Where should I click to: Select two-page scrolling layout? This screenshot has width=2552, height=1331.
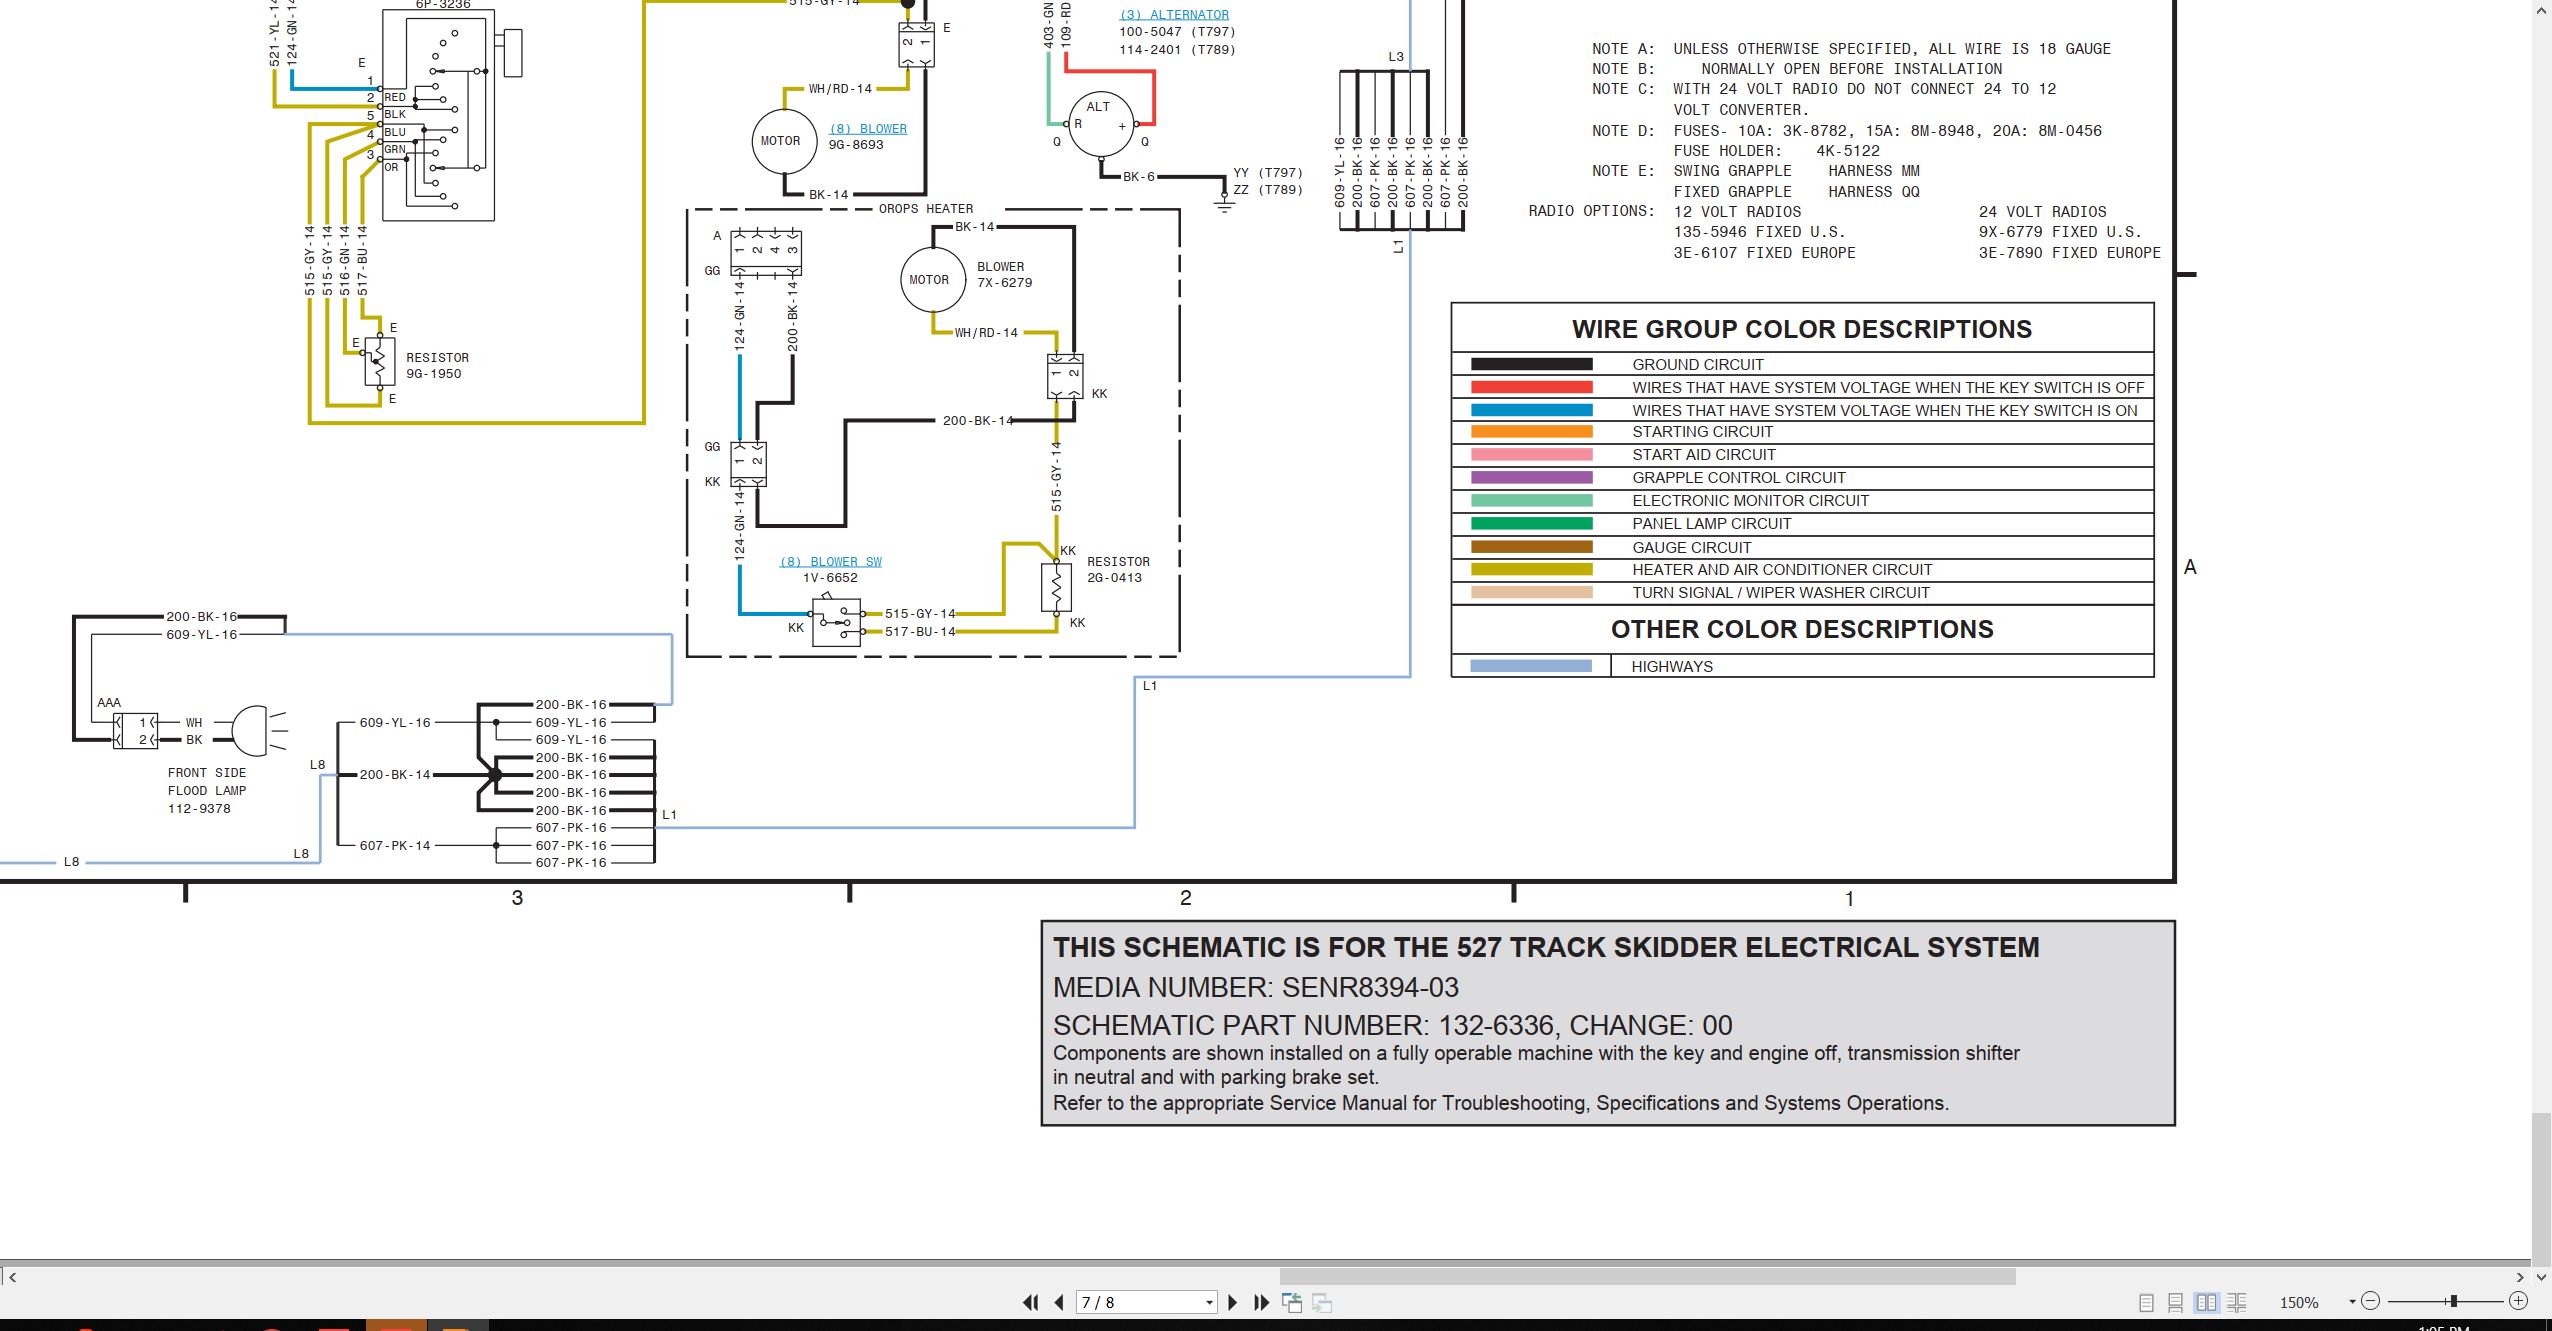2237,1302
